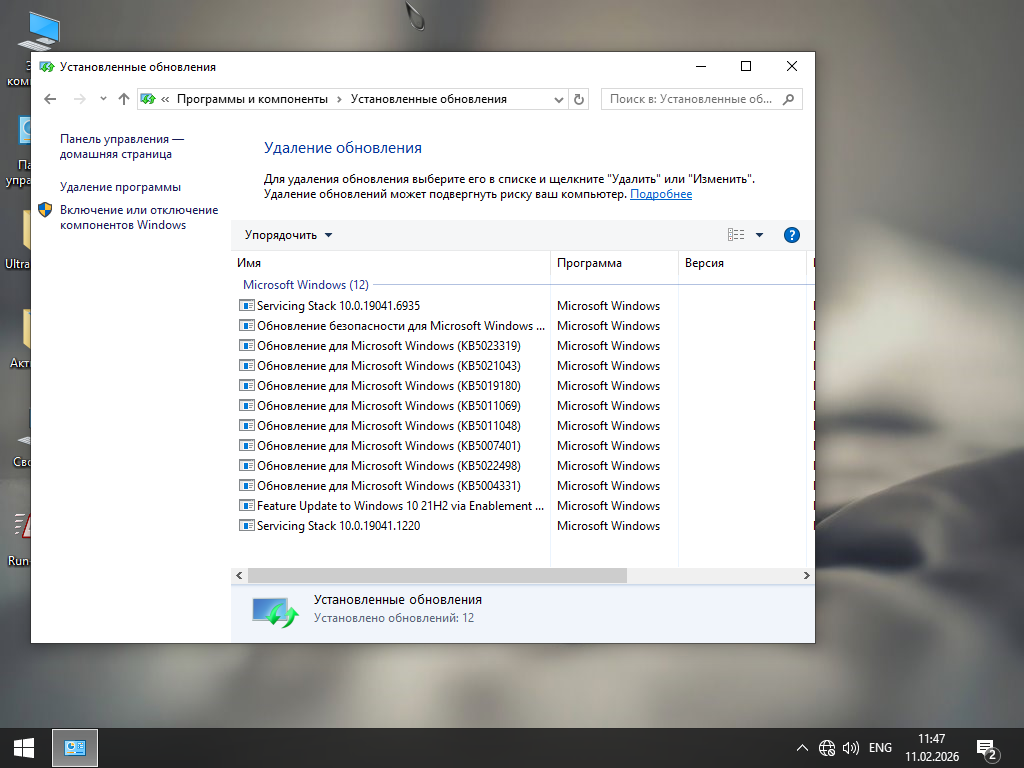This screenshot has height=768, width=1024.
Task: Click the Back navigation arrow
Action: coord(50,99)
